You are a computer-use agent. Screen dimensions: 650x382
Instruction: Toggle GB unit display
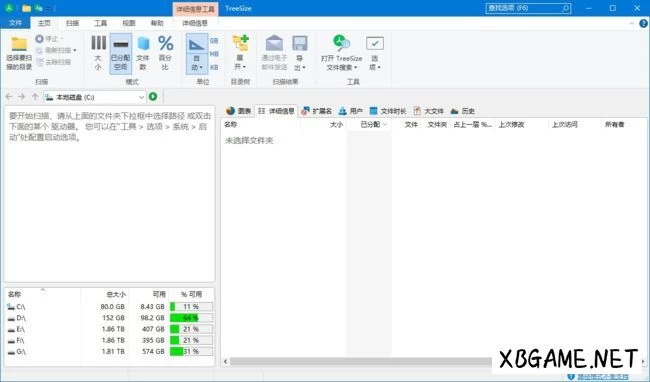click(x=214, y=41)
